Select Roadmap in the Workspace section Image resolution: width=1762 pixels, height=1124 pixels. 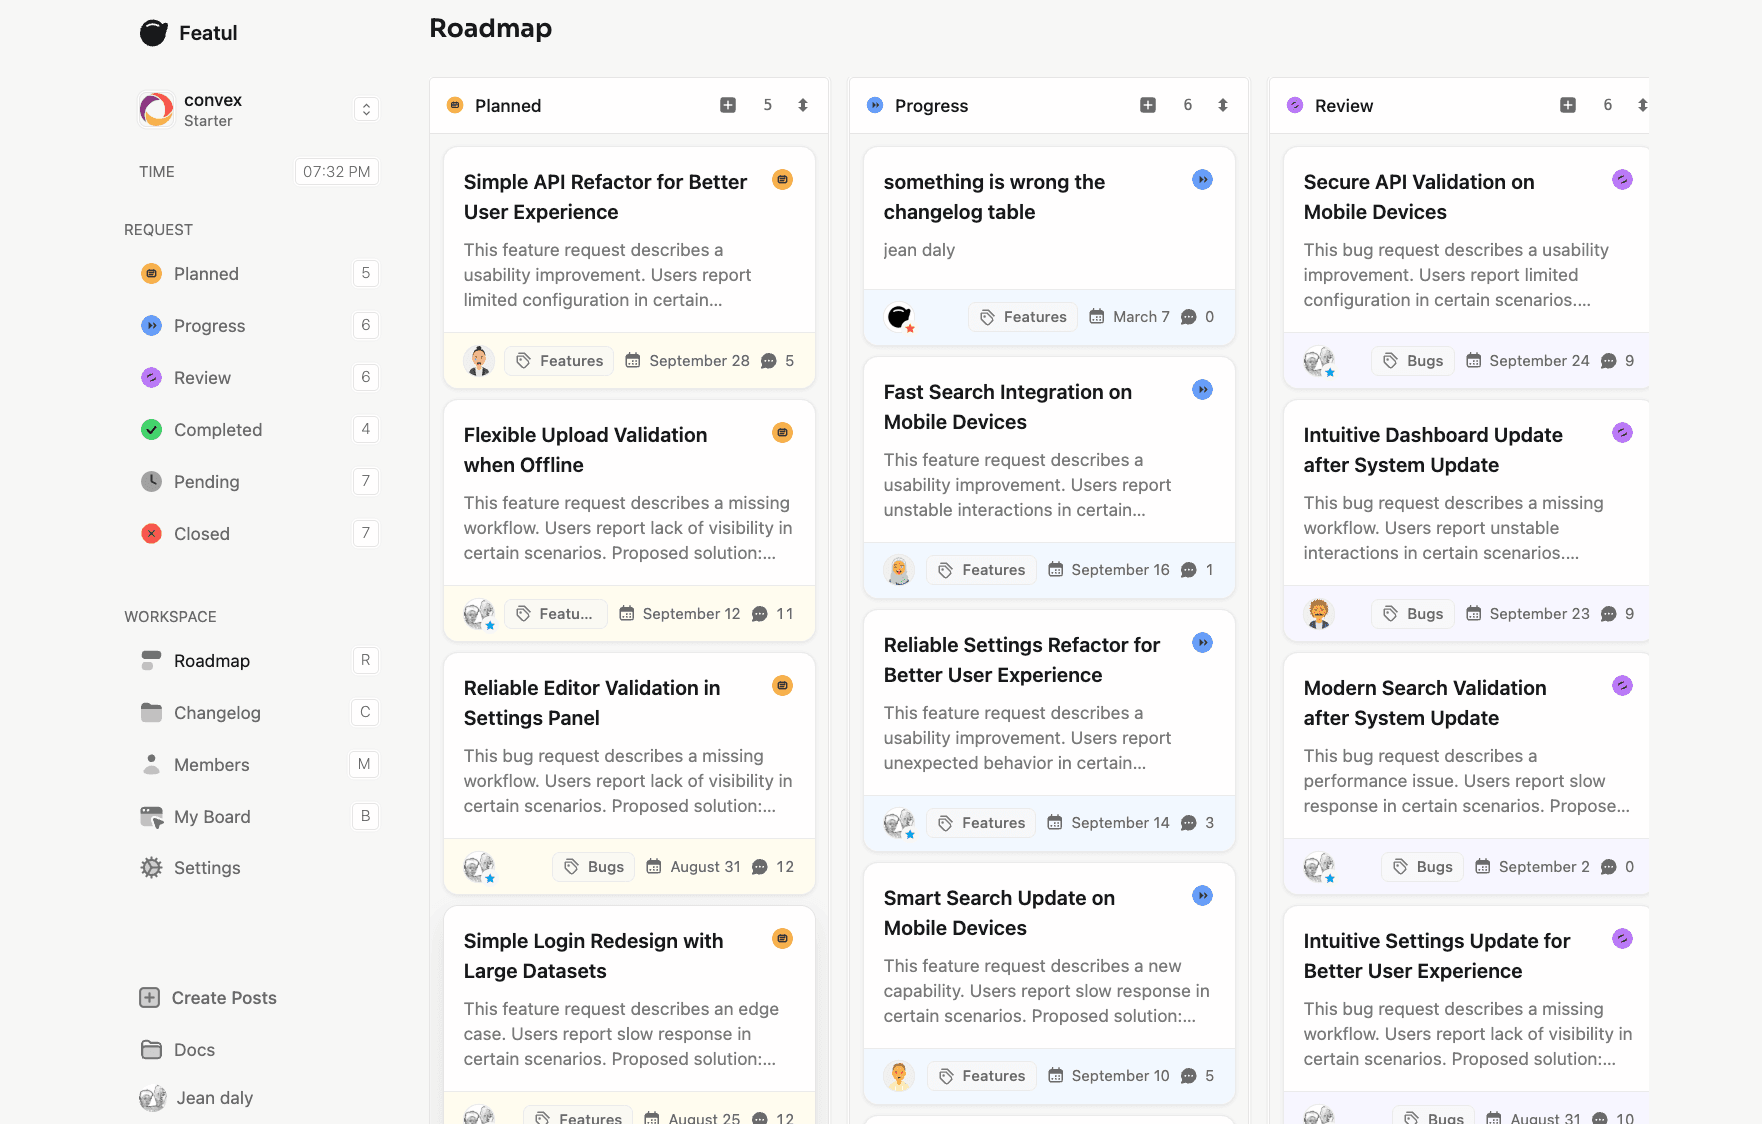tap(211, 660)
